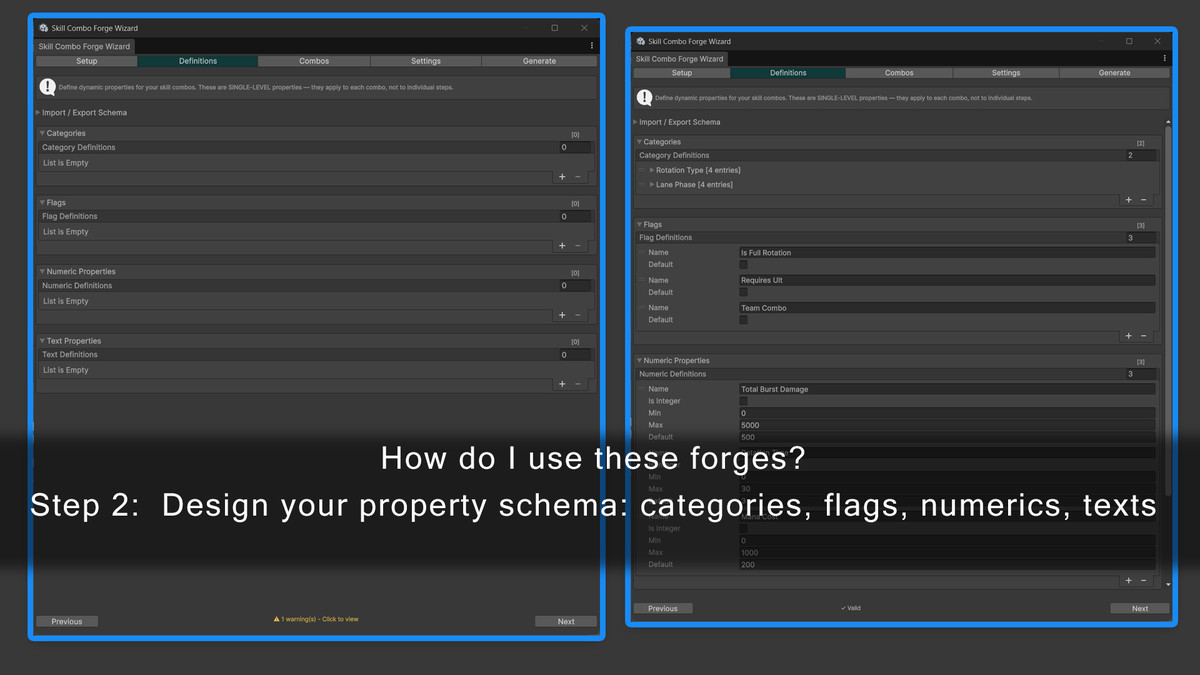The height and width of the screenshot is (675, 1200).
Task: Collapse Text Properties in left window
Action: [x=42, y=341]
